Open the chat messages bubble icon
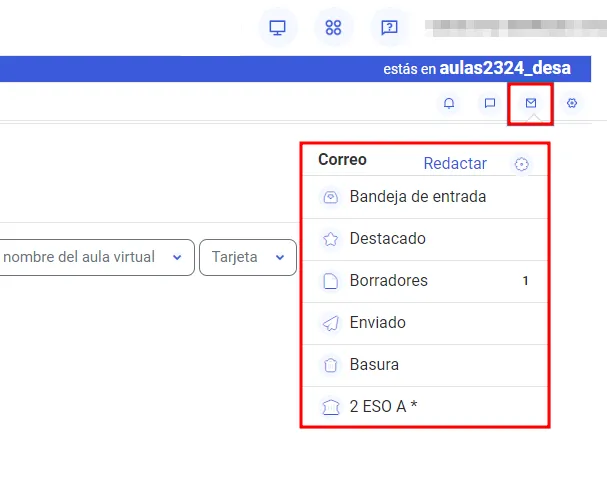The width and height of the screenshot is (607, 498). (490, 103)
